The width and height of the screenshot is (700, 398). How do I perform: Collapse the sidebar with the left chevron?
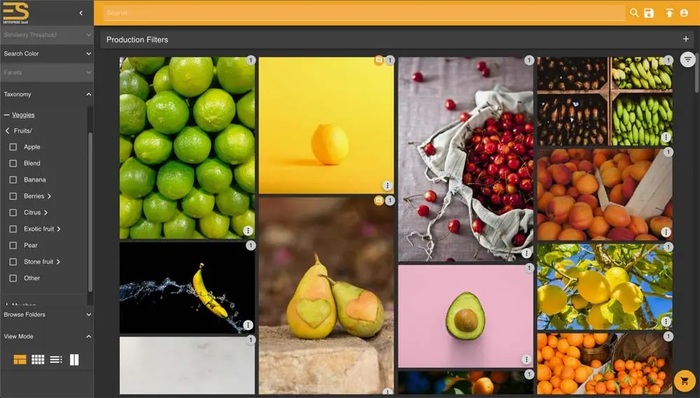point(81,13)
